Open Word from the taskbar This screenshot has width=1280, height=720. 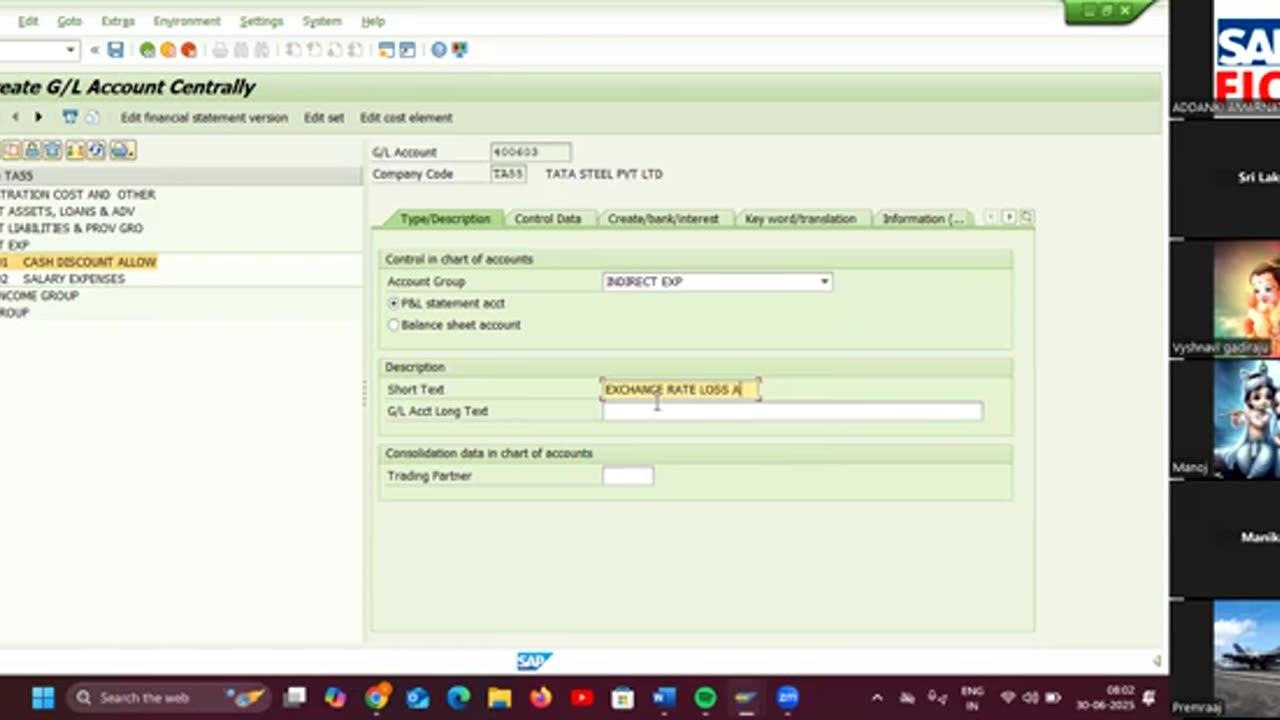point(664,697)
